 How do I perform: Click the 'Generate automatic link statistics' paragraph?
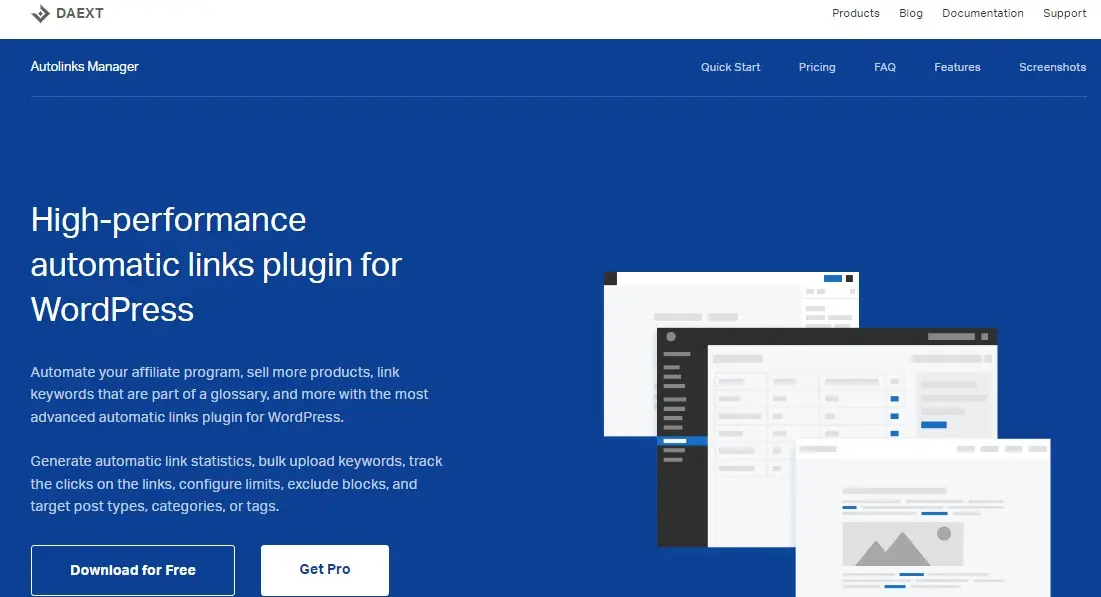point(237,484)
